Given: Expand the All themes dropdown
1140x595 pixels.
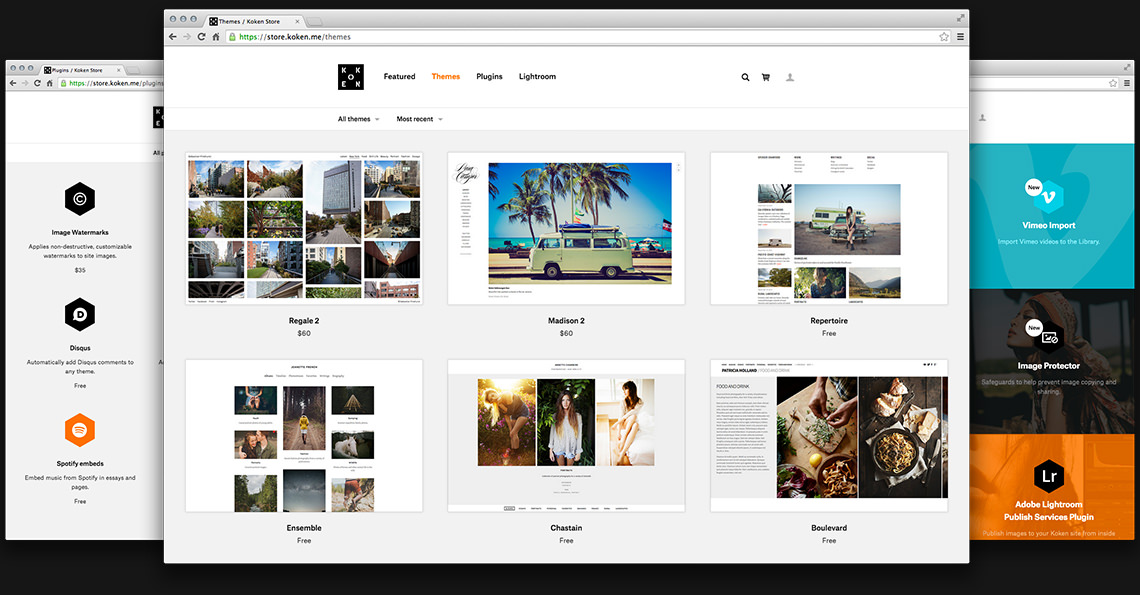Looking at the screenshot, I should pos(358,119).
